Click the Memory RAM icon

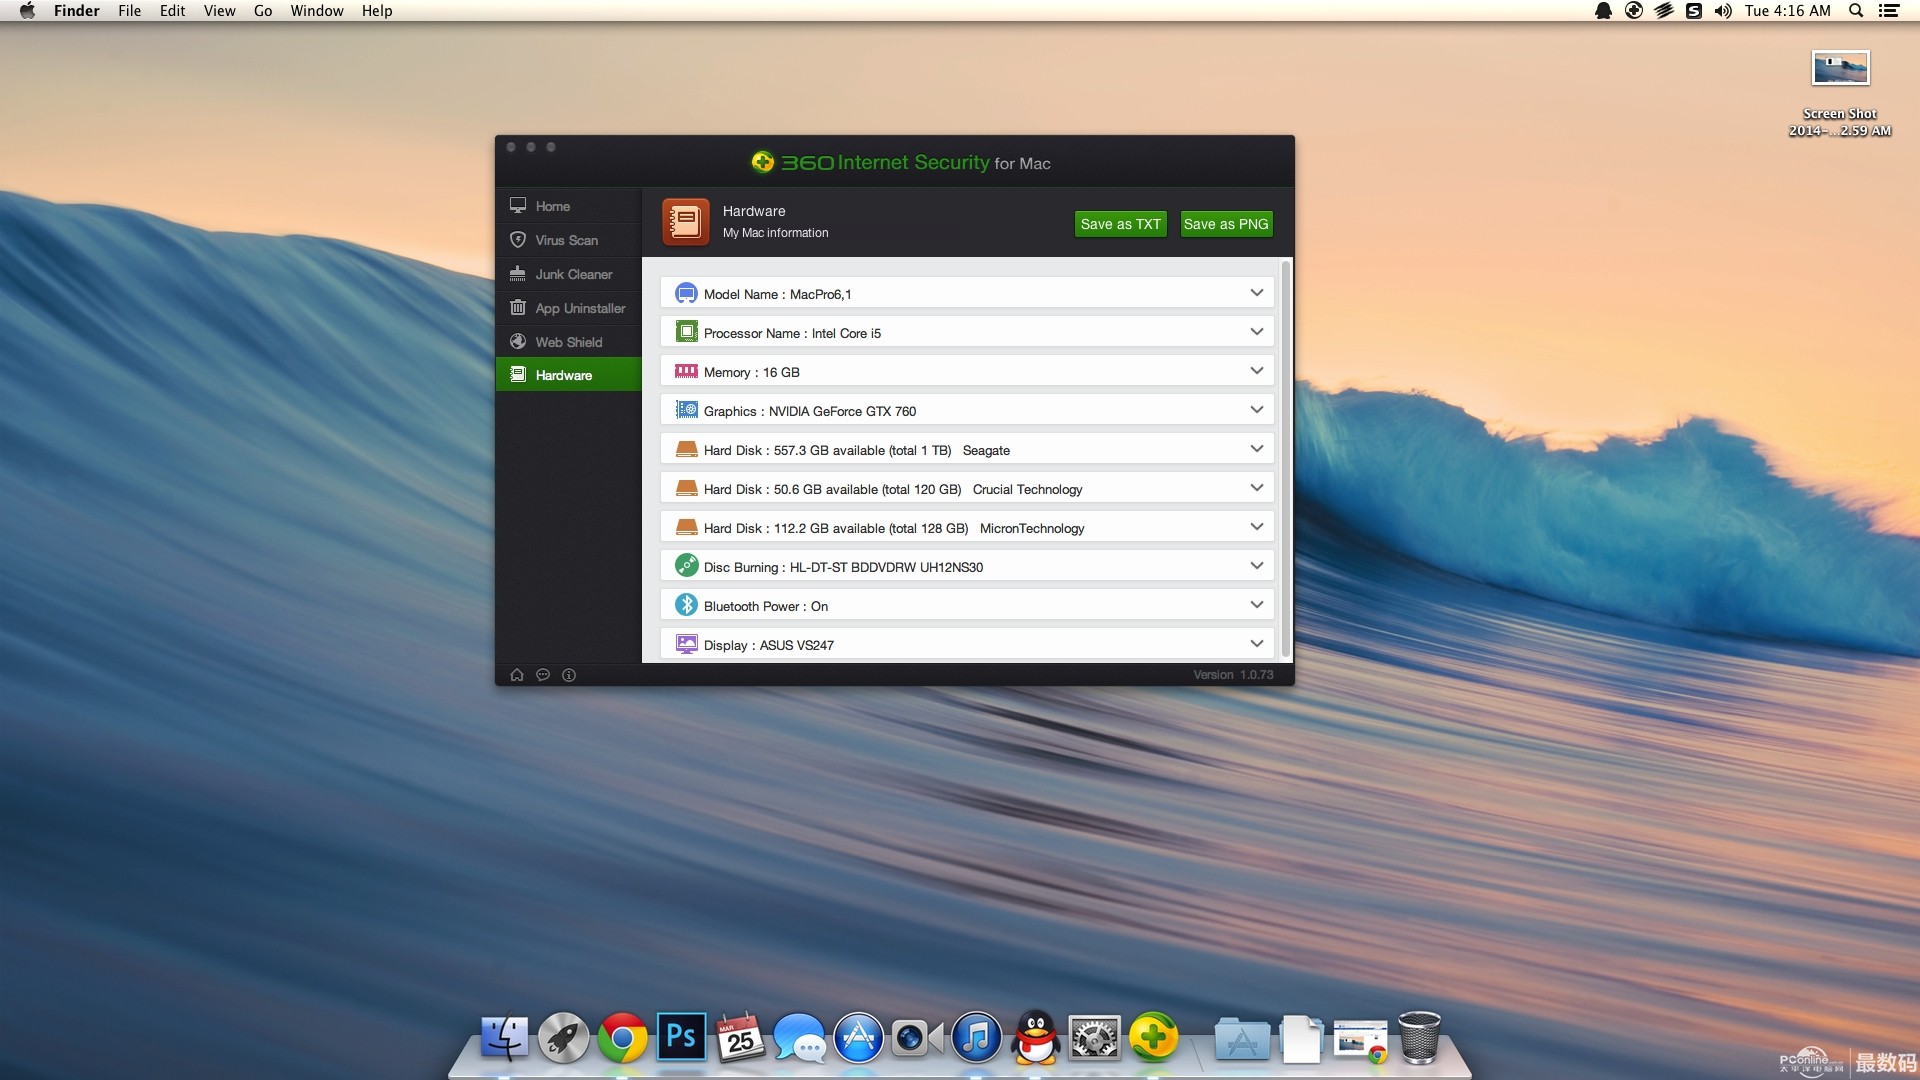[x=686, y=371]
